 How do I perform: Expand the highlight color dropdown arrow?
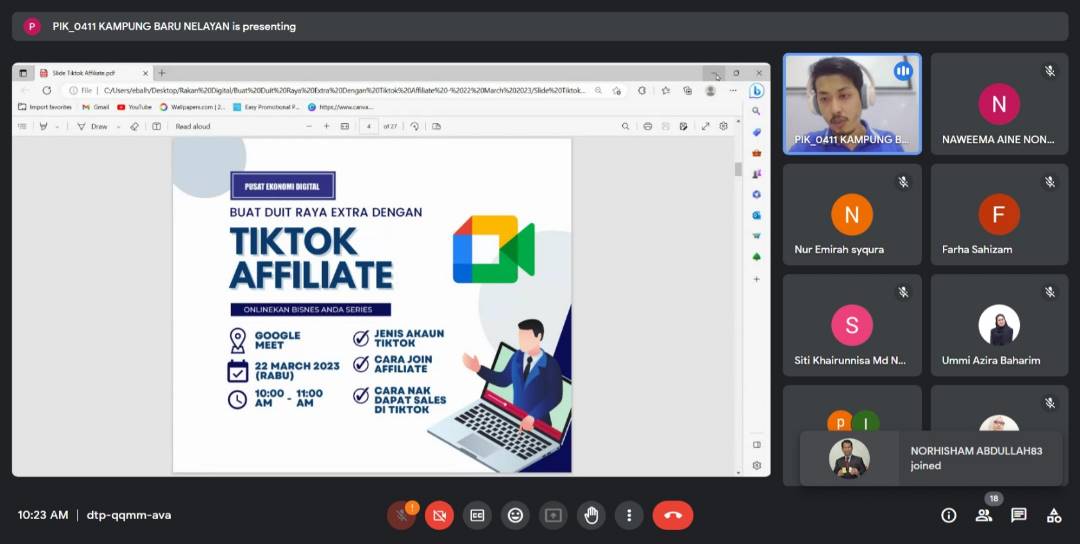[56, 127]
